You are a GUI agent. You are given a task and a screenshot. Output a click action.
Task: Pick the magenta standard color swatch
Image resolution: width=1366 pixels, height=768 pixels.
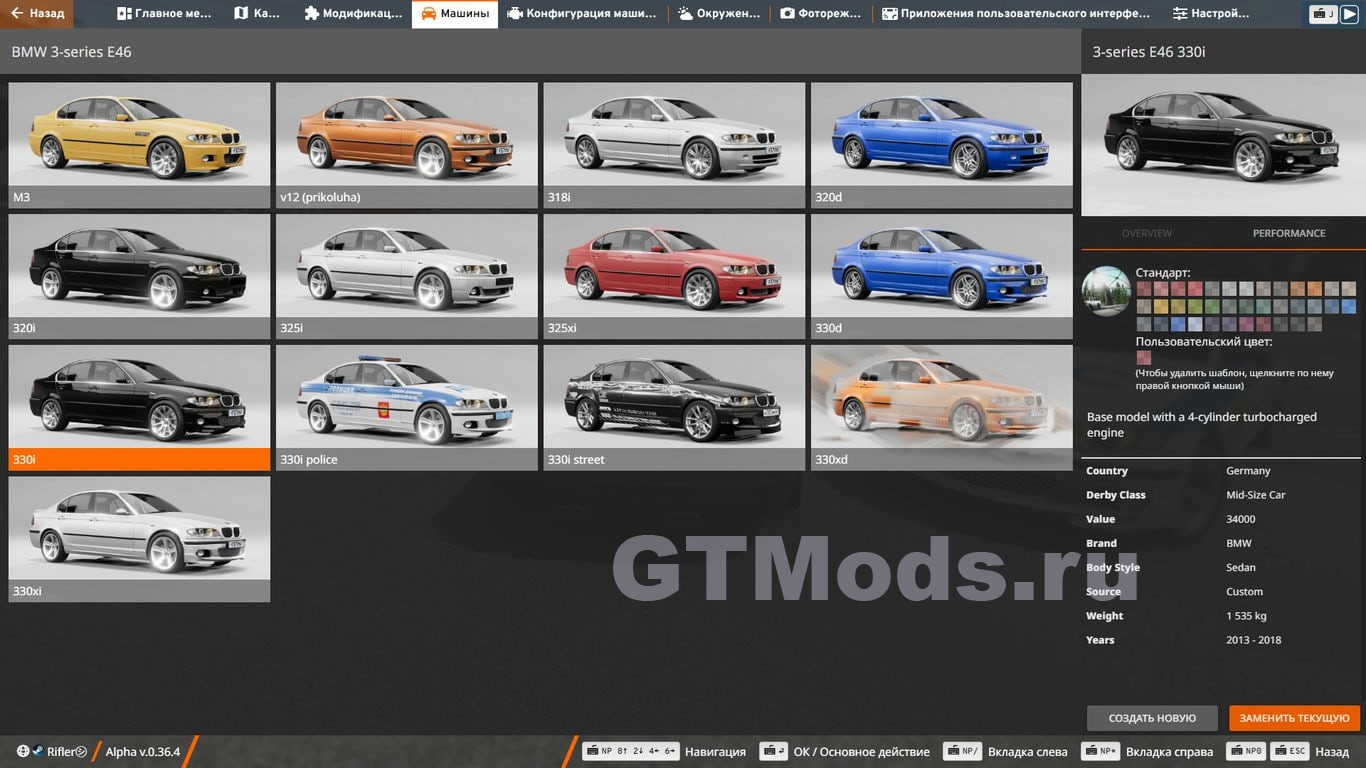click(x=1245, y=324)
